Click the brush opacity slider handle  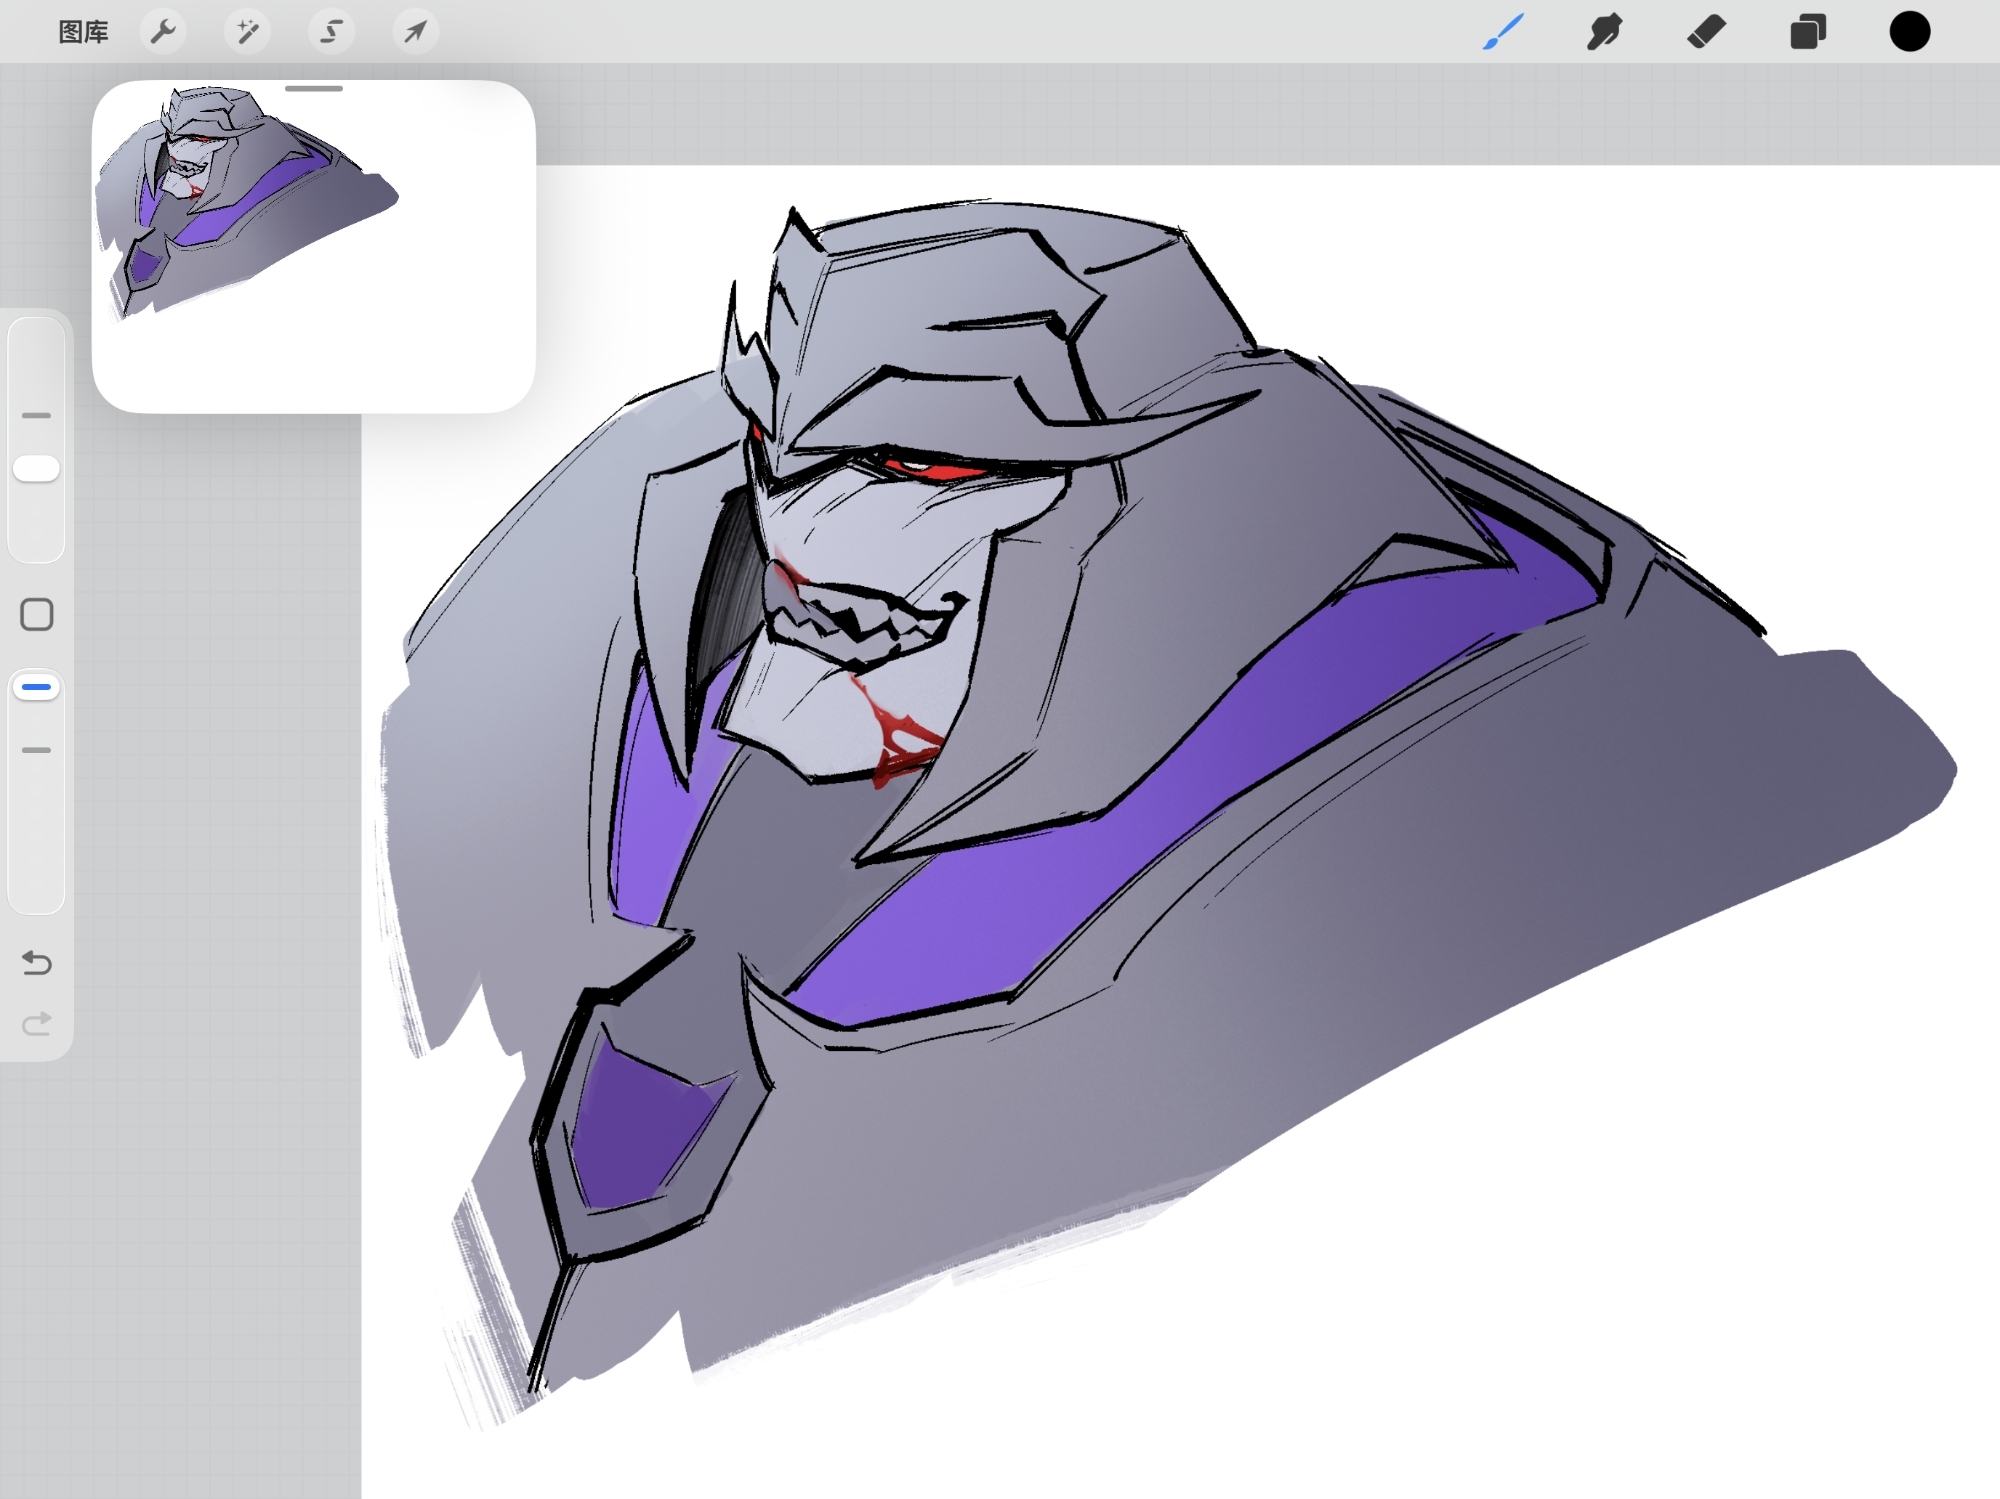[37, 687]
